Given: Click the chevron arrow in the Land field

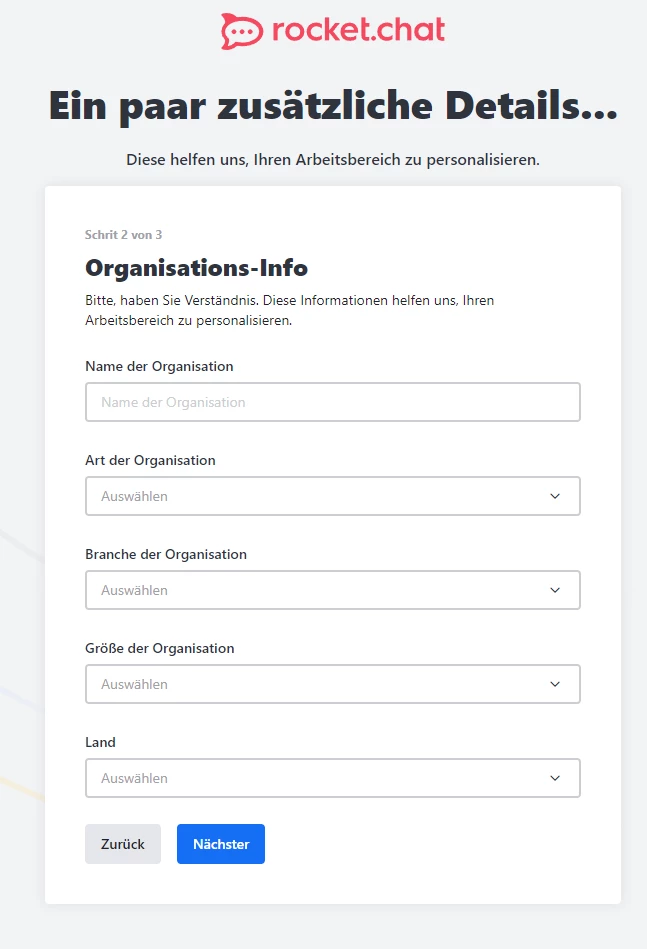Looking at the screenshot, I should (x=556, y=778).
